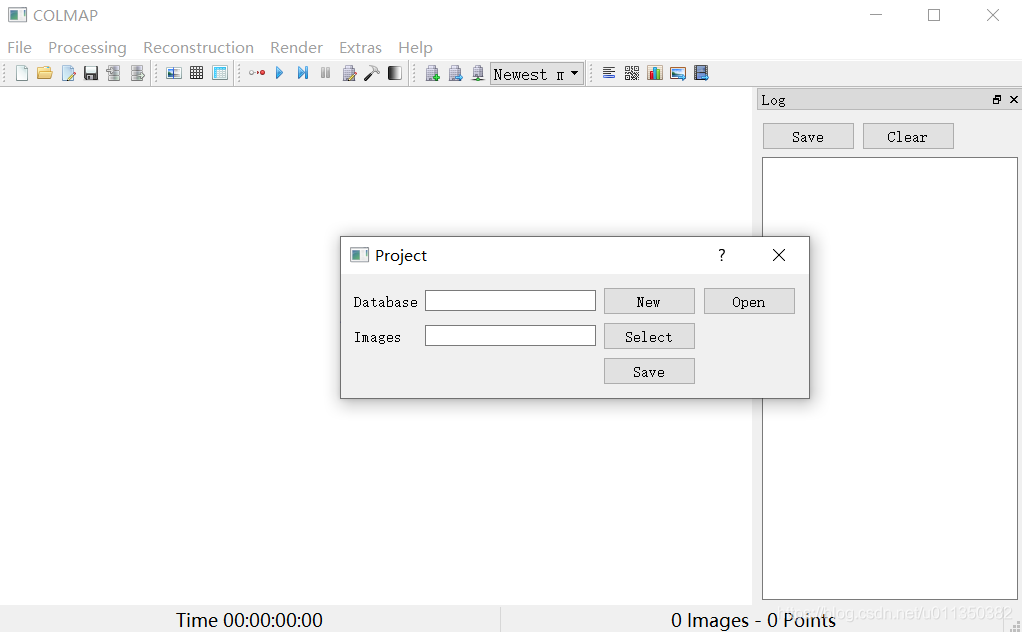Grab a movie with the filmstrip icon
Viewport: 1022px width, 632px height.
(701, 72)
